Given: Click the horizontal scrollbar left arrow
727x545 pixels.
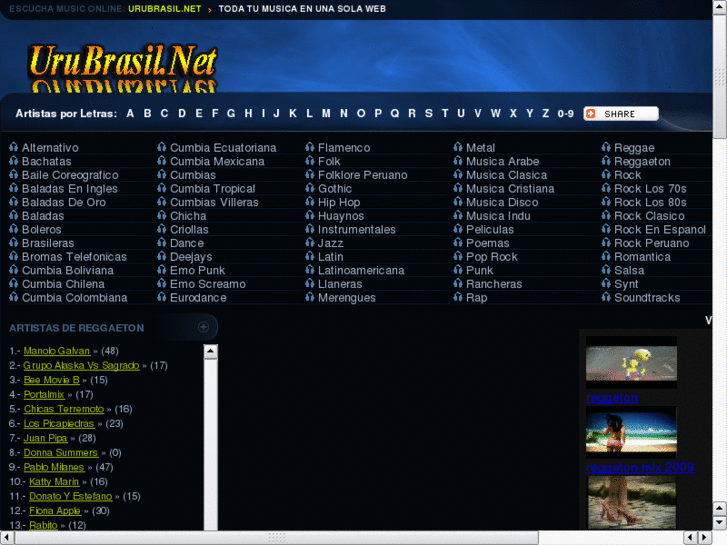Looking at the screenshot, I should [x=7, y=538].
